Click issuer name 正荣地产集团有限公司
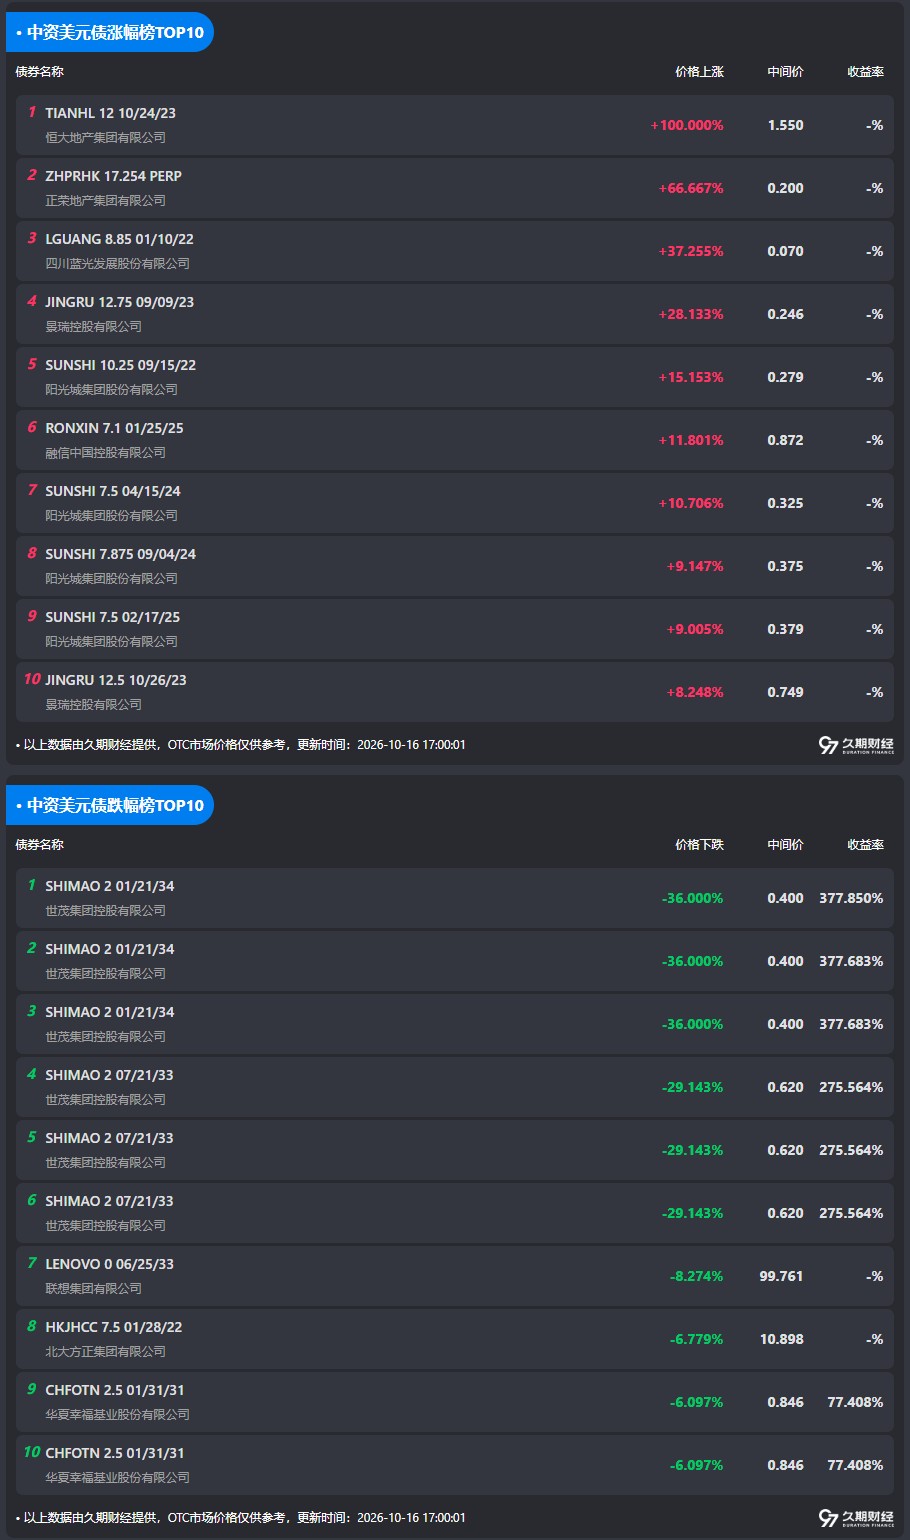 tap(105, 201)
